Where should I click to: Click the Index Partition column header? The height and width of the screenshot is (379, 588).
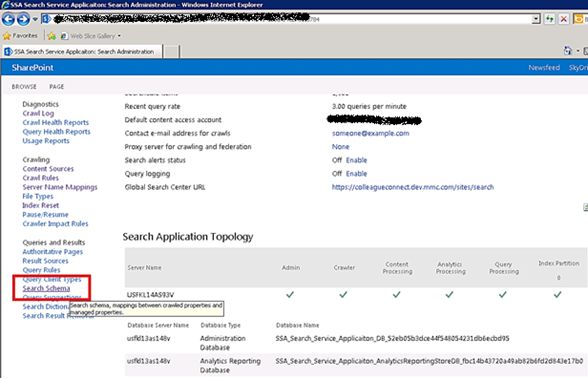point(559,264)
